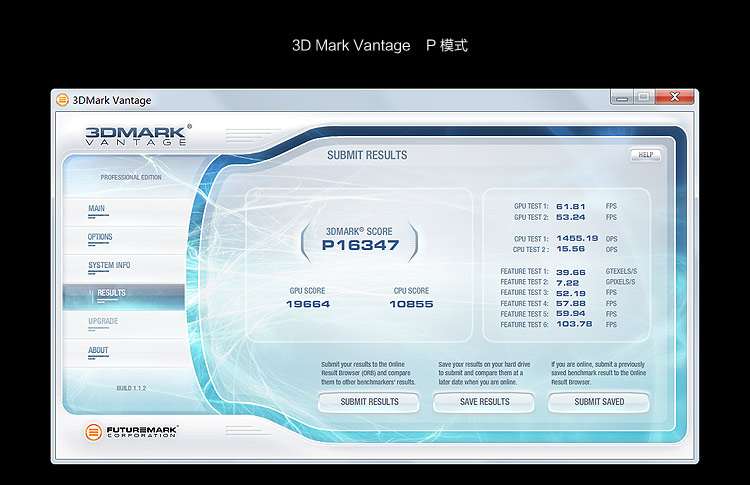Click the GPU score value 19664

(x=308, y=304)
